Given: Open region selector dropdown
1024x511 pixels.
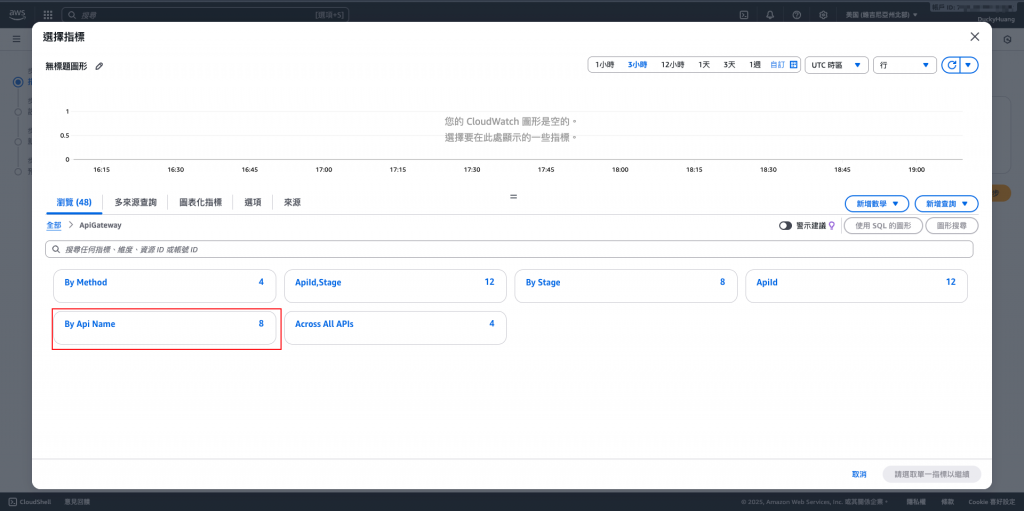Looking at the screenshot, I should 881,14.
